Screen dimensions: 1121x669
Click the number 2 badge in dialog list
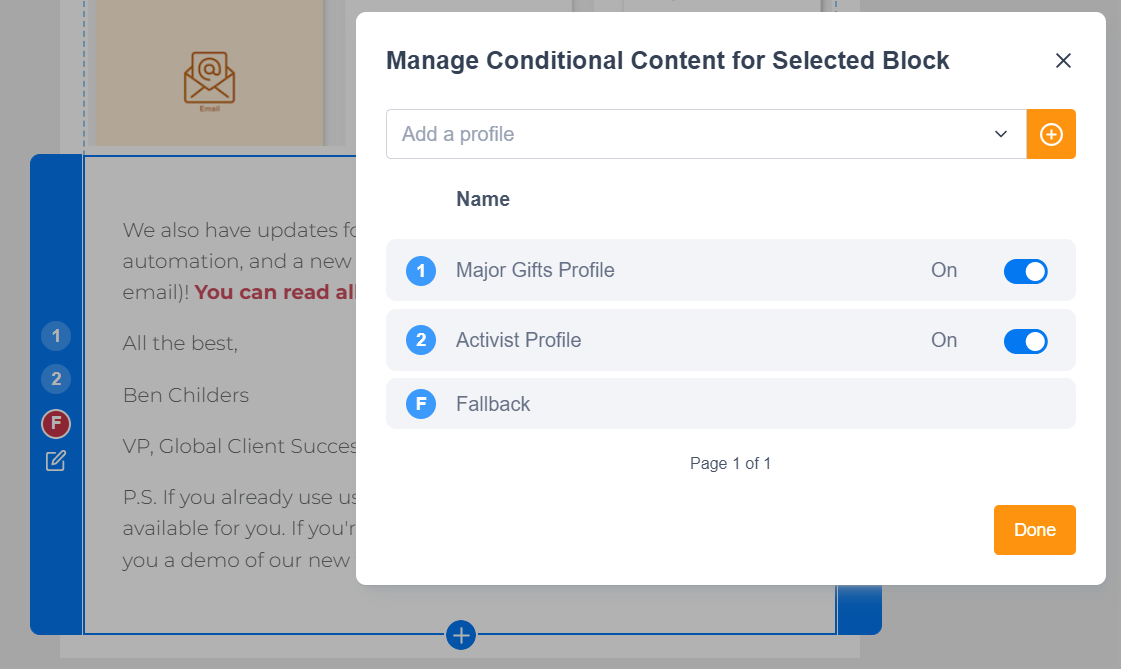click(421, 340)
